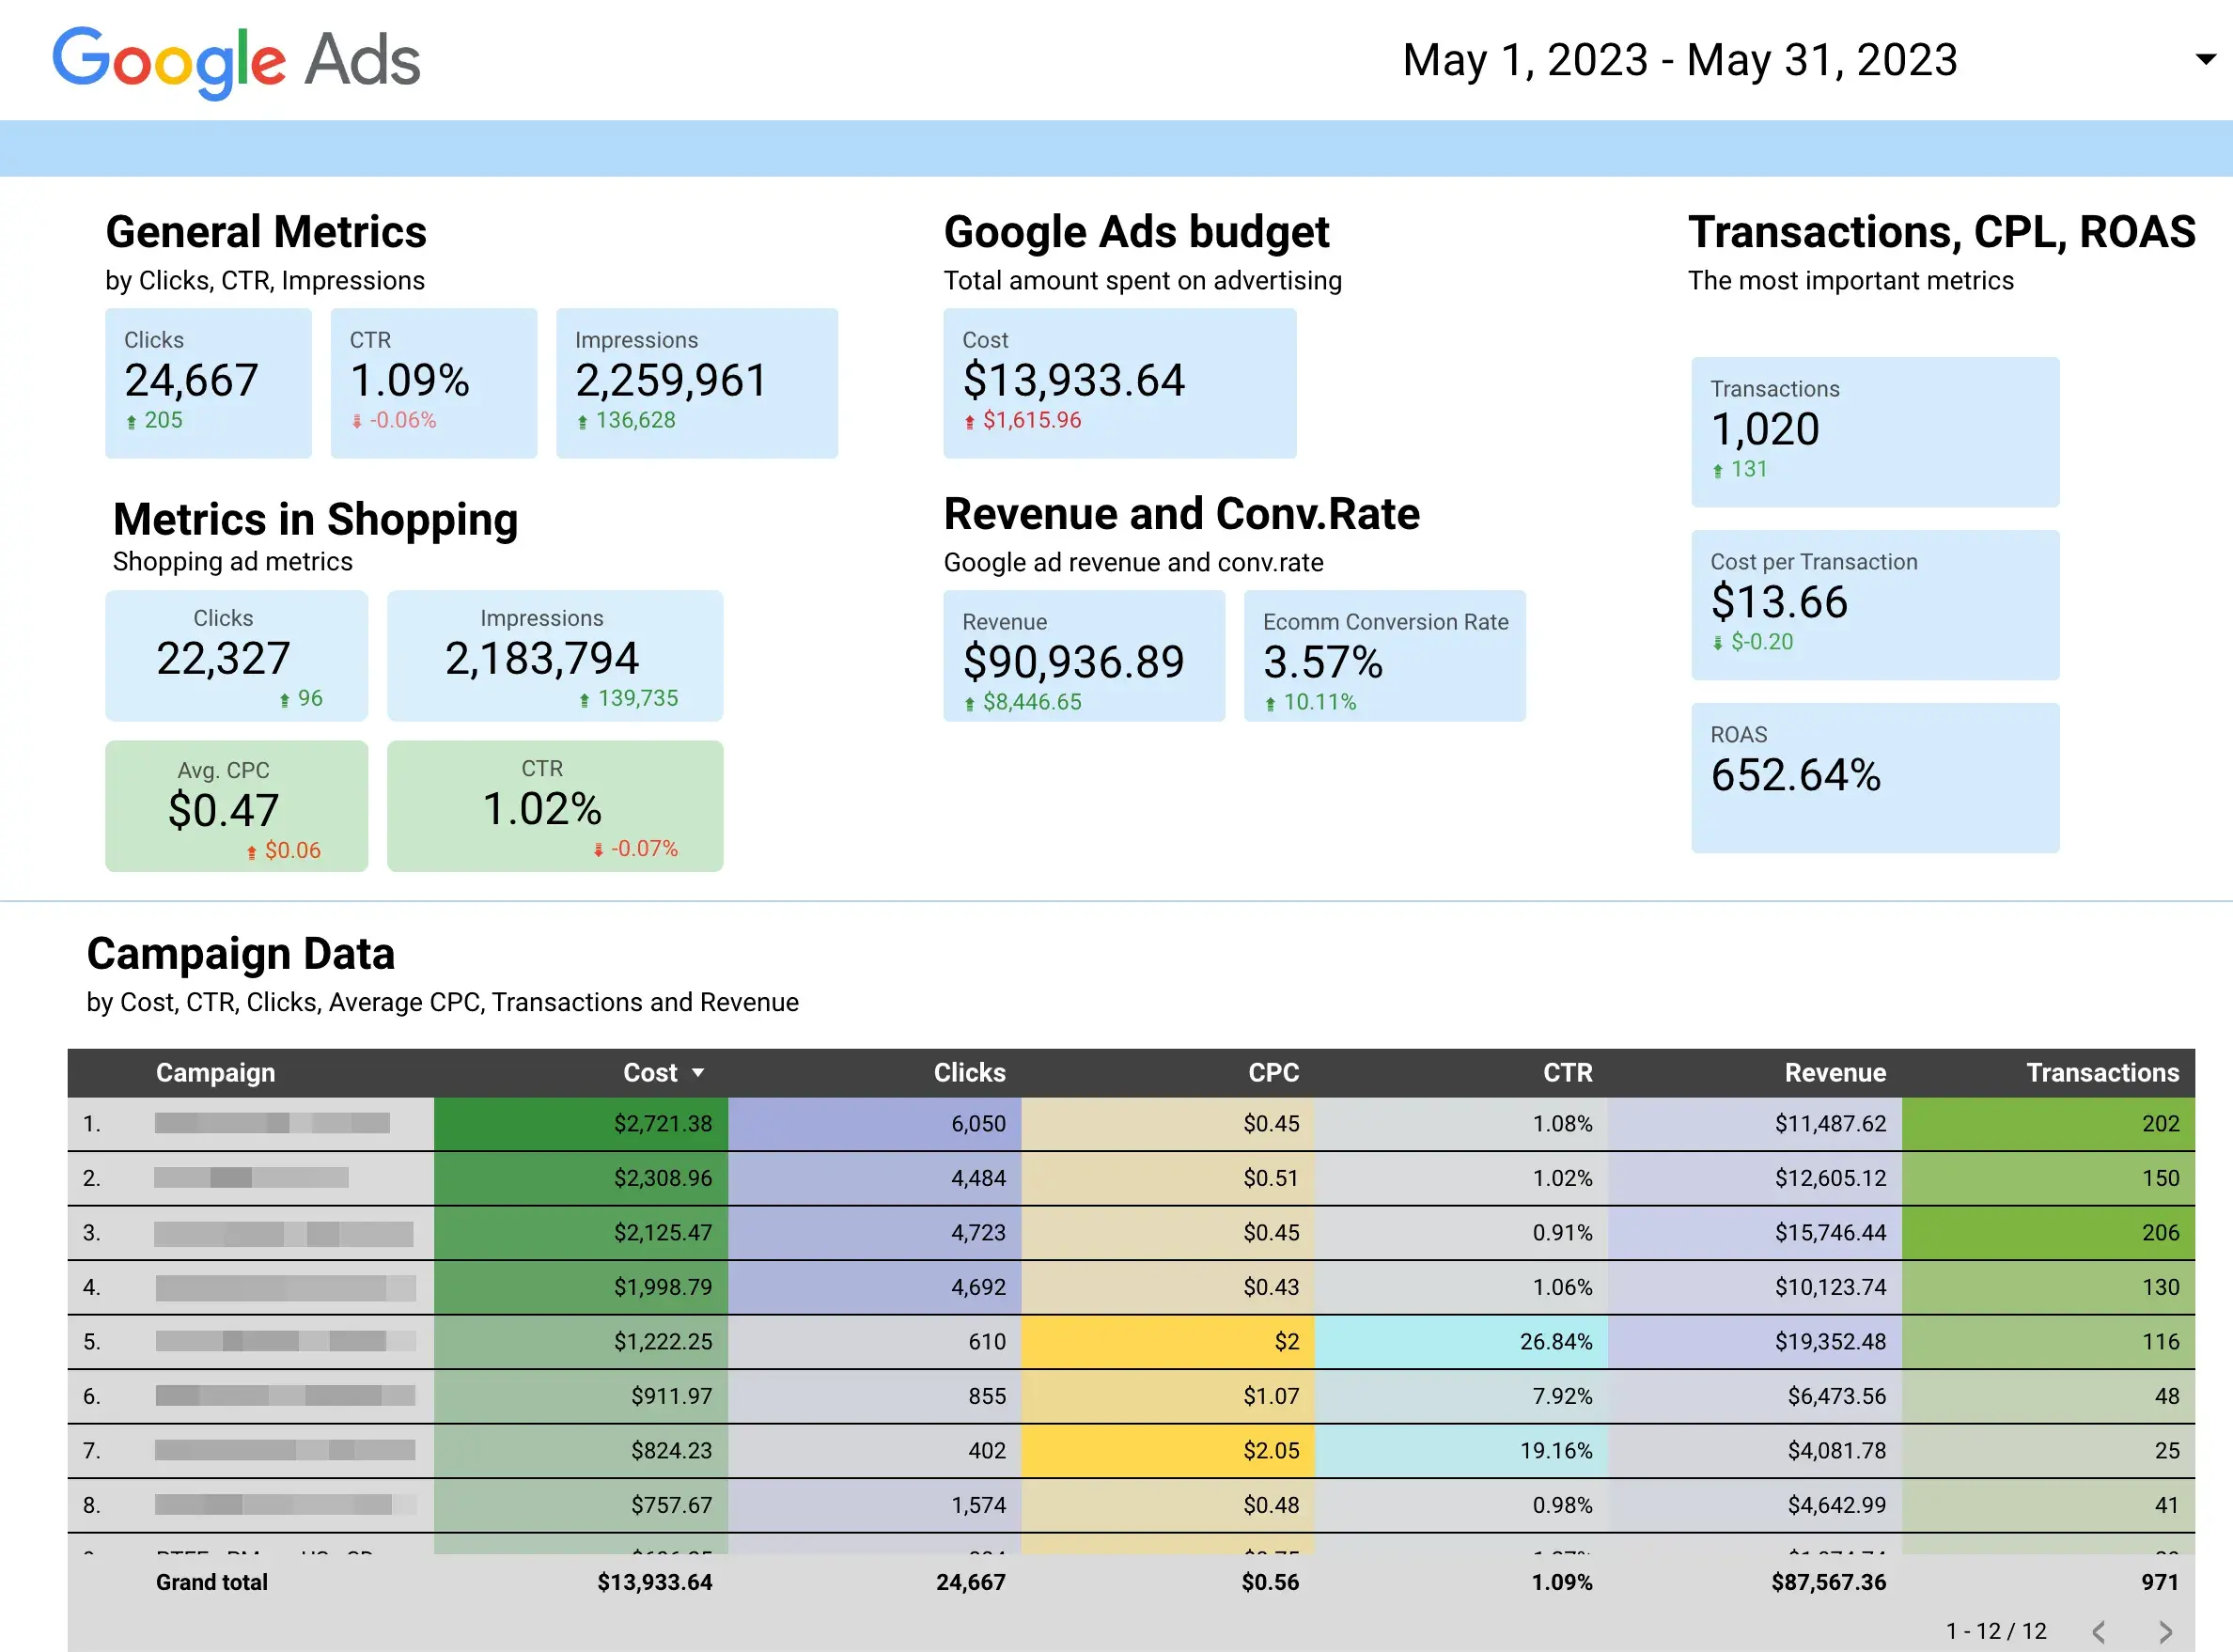
Task: Click the sort arrow on the Cost column
Action: tap(698, 1072)
